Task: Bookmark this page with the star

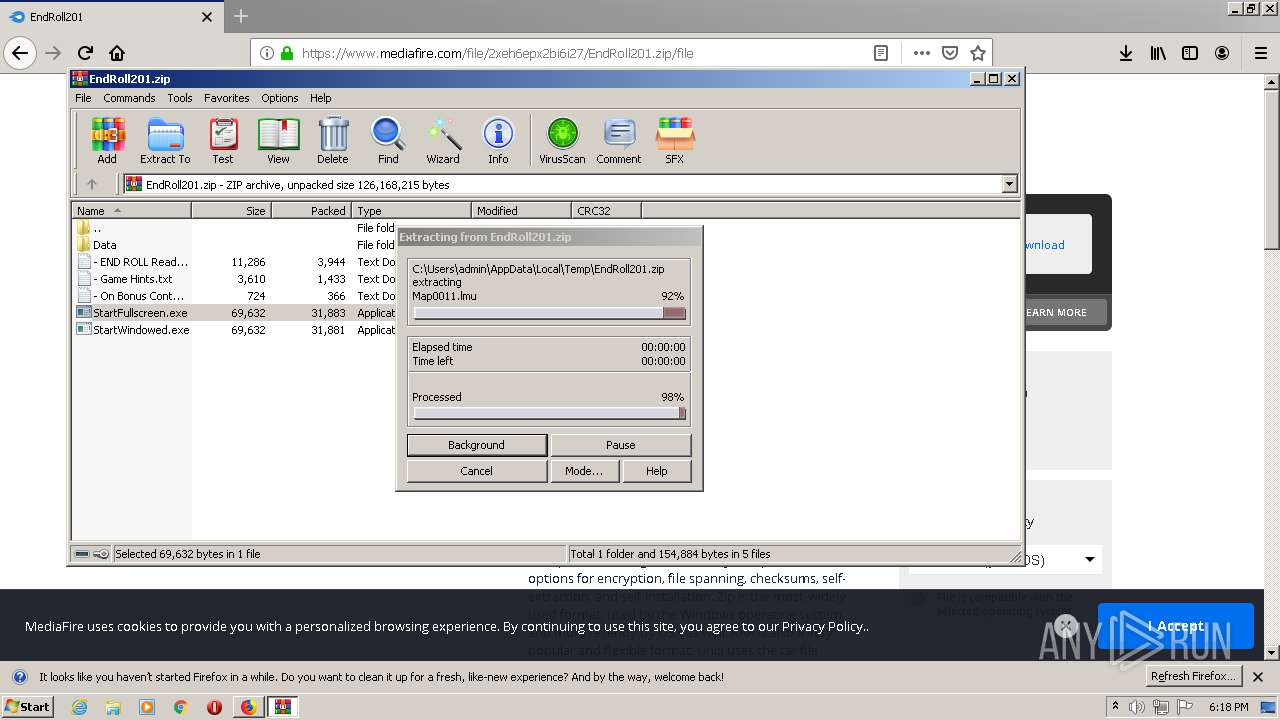Action: 978,53
